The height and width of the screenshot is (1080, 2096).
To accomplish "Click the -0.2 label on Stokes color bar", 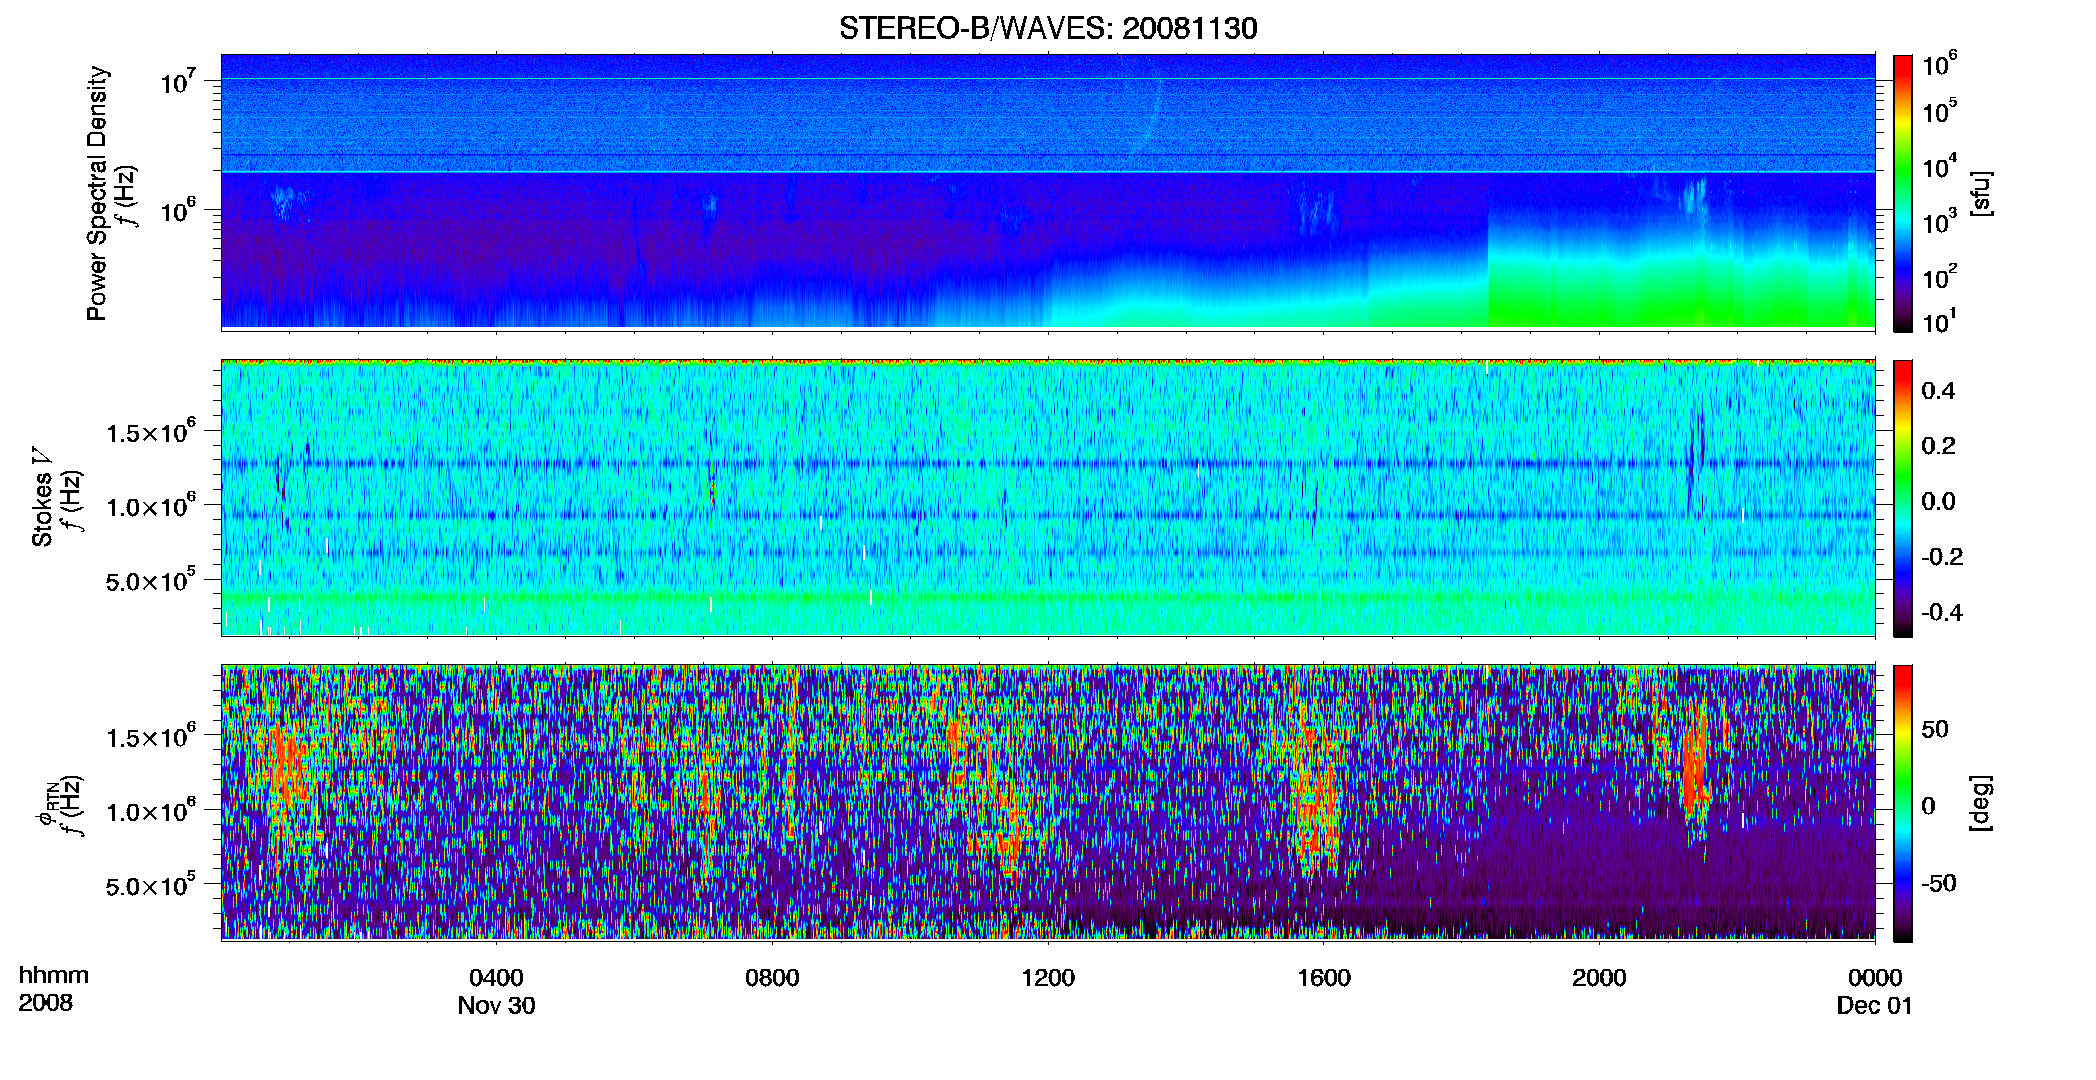I will (1942, 557).
